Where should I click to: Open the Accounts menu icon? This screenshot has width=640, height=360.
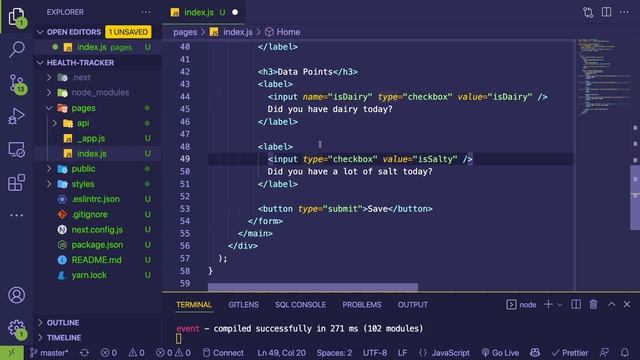[x=16, y=295]
